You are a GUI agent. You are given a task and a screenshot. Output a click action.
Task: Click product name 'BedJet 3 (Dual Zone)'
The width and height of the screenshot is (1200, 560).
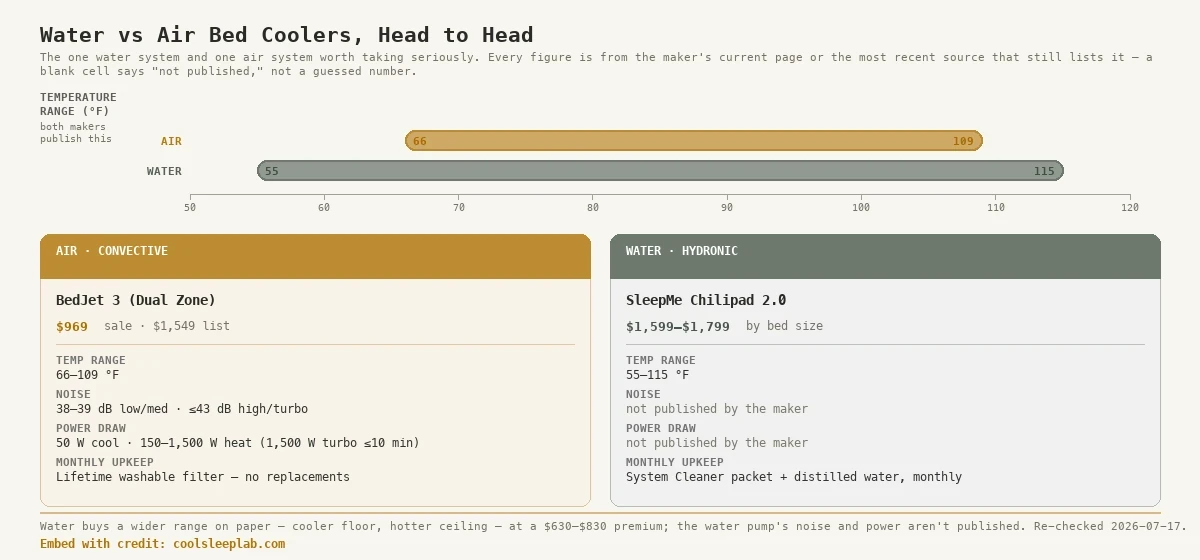(x=136, y=300)
